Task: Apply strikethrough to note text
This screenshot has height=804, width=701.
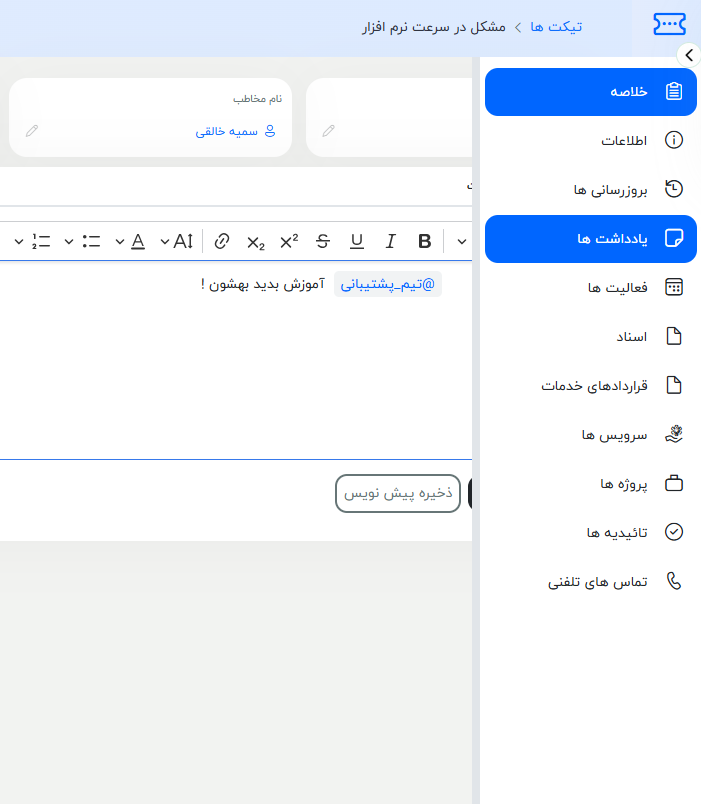Action: (322, 241)
